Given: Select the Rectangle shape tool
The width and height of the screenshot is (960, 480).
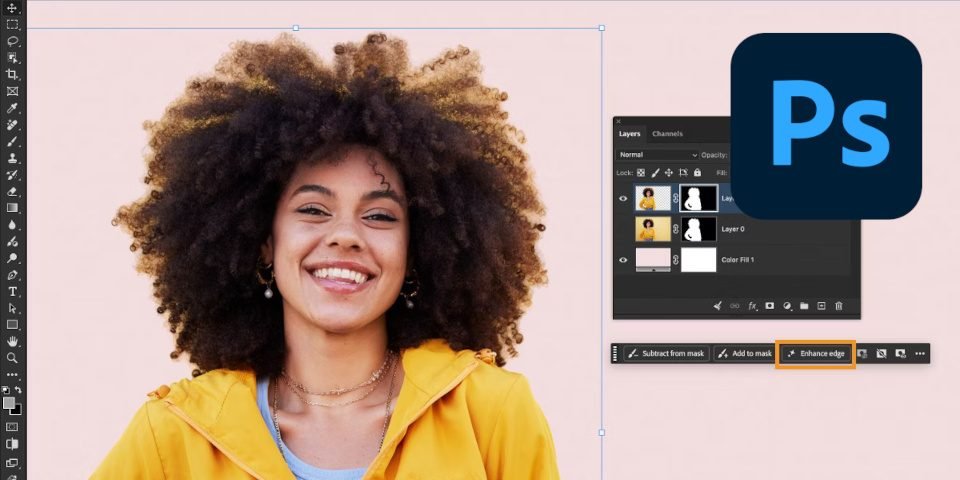Looking at the screenshot, I should [x=12, y=324].
